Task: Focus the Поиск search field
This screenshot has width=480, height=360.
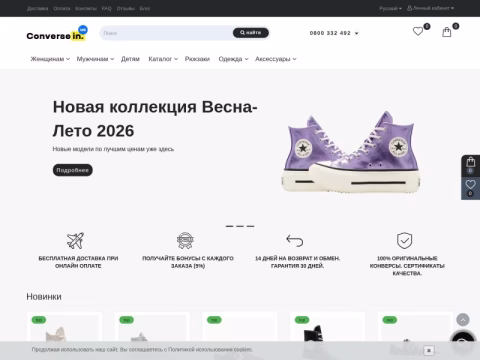Action: (167, 33)
